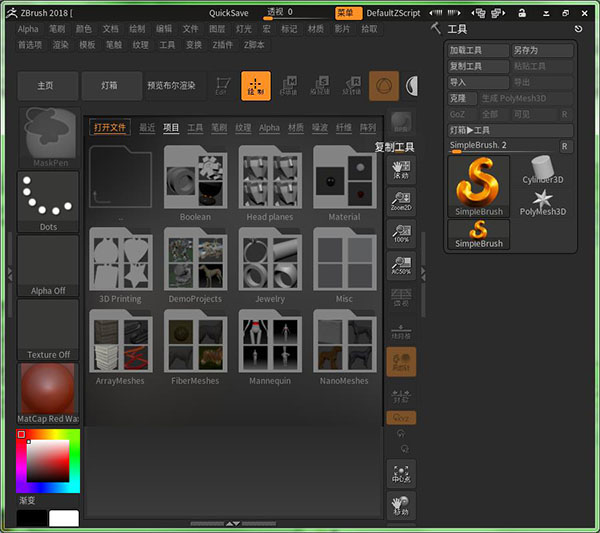
Task: Click the Y-axis rotation icon
Action: tap(401, 434)
